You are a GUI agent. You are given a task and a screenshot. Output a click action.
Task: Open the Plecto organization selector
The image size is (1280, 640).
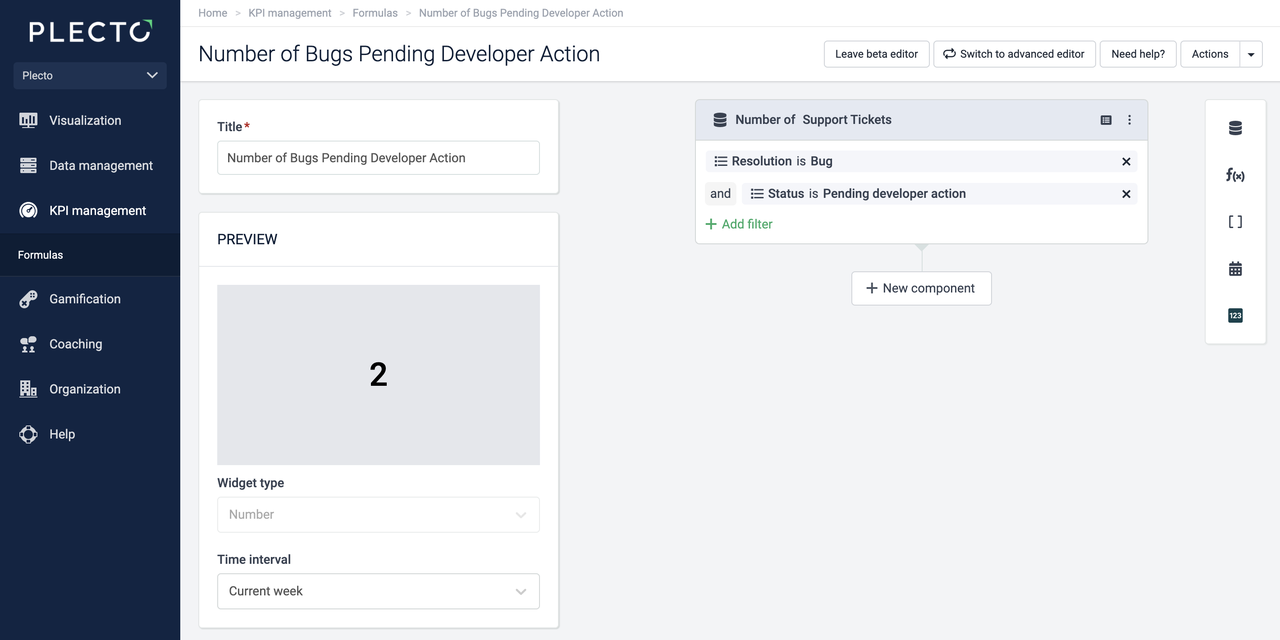(x=90, y=75)
